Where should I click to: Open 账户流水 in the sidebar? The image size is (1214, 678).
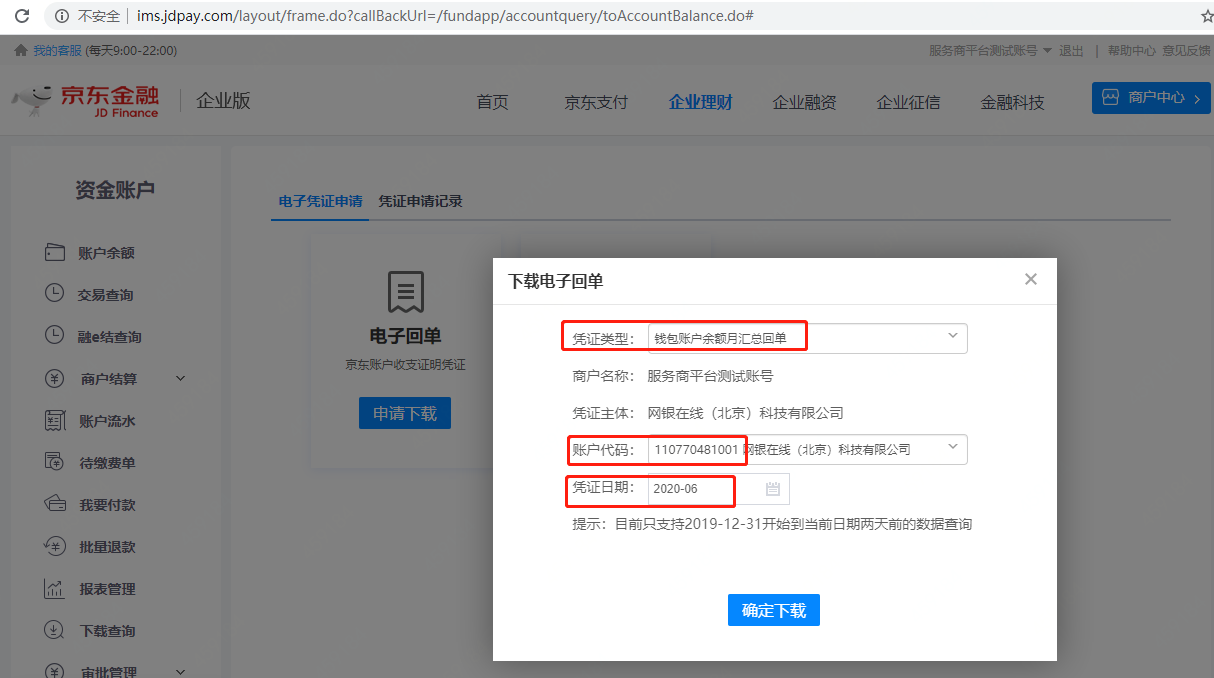point(107,421)
